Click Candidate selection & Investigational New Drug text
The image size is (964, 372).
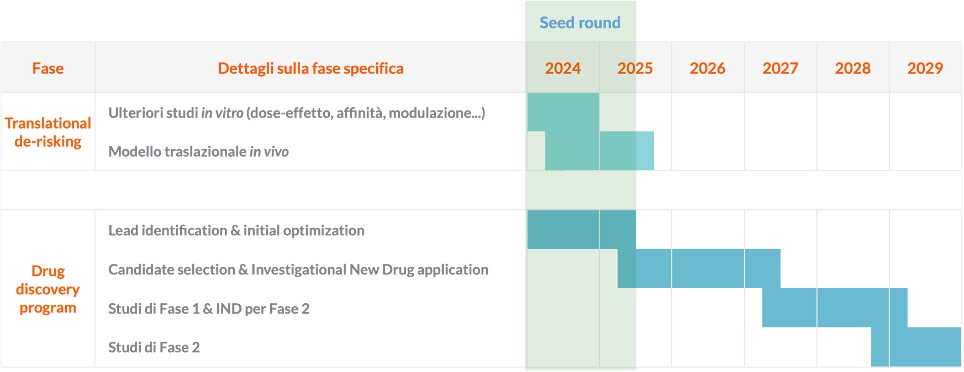(298, 269)
